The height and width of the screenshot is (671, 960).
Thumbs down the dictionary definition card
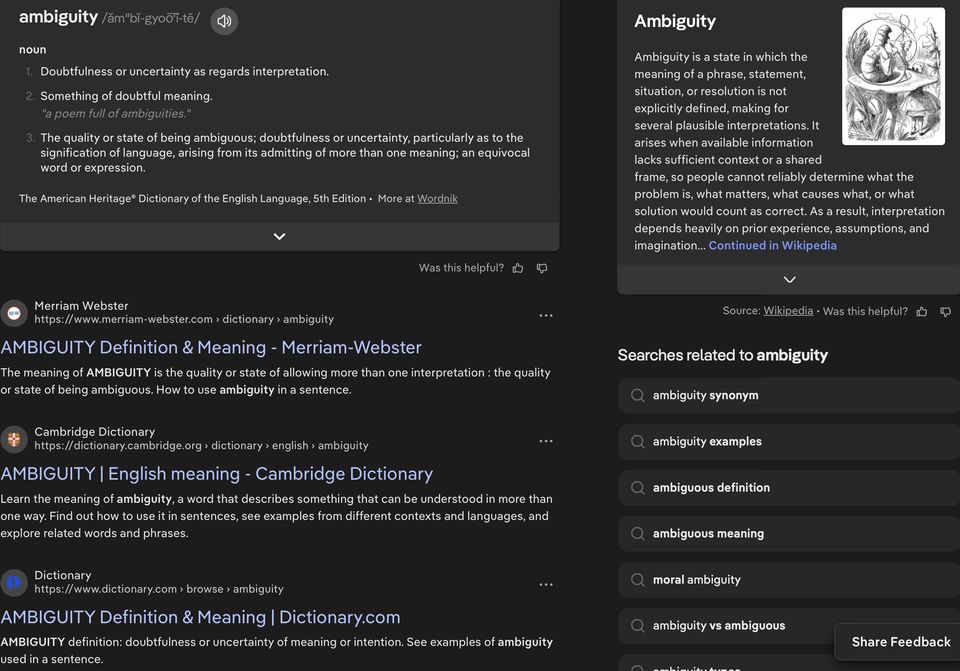tap(542, 268)
